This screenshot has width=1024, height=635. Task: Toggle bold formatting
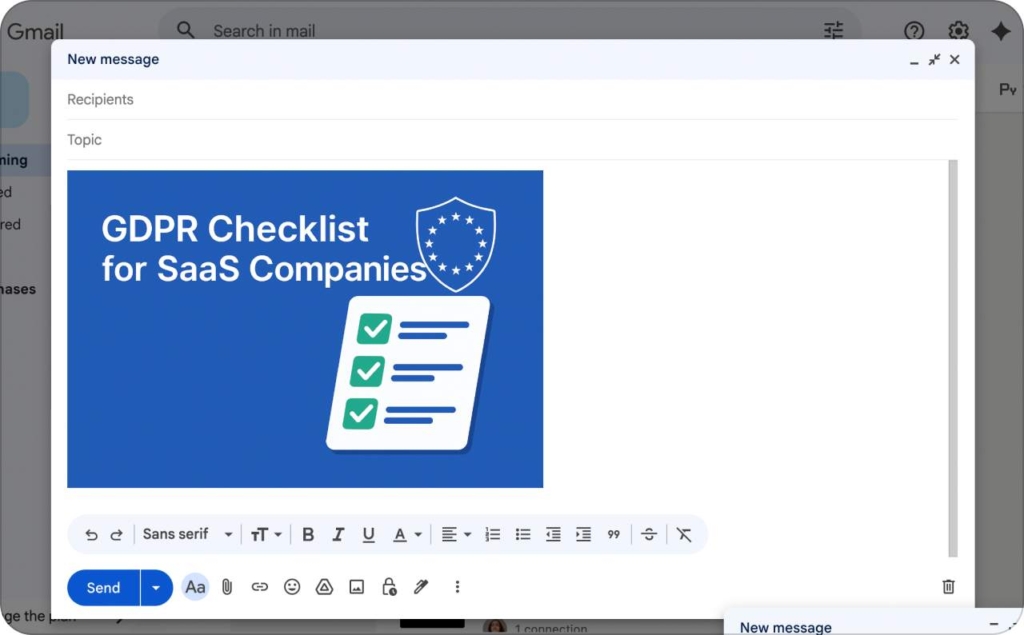coord(308,534)
